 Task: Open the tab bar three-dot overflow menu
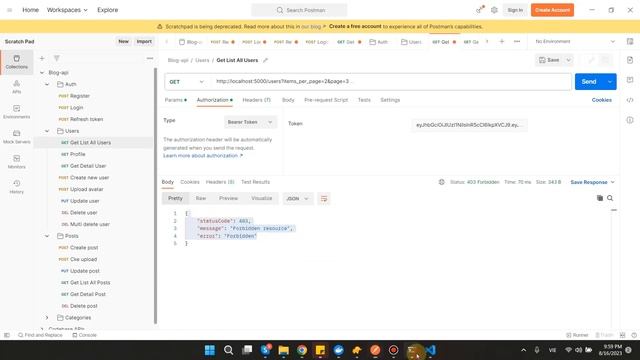point(517,42)
